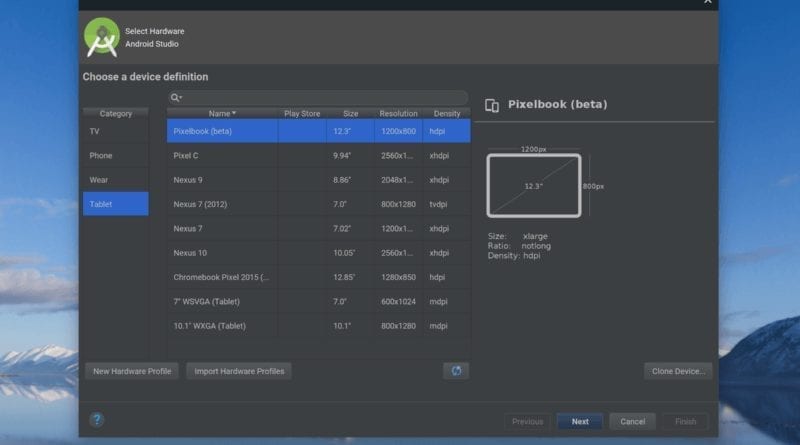Select the Phone category
The height and width of the screenshot is (445, 800).
pyautogui.click(x=116, y=156)
